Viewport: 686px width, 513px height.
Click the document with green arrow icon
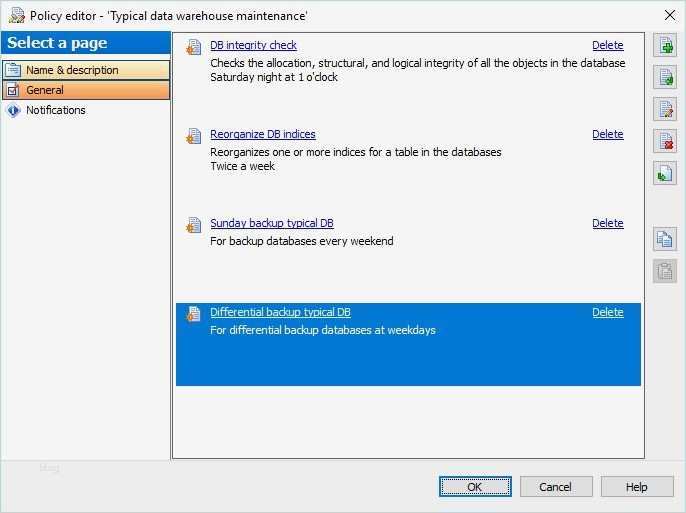(665, 77)
